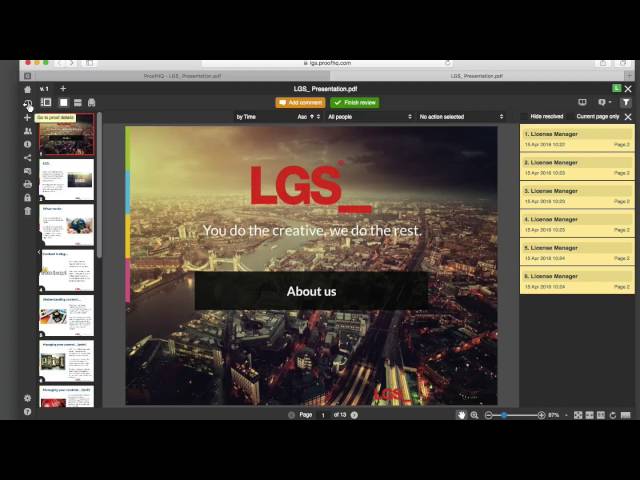Open comment 3. License Manager
640x480 pixels.
pos(577,196)
